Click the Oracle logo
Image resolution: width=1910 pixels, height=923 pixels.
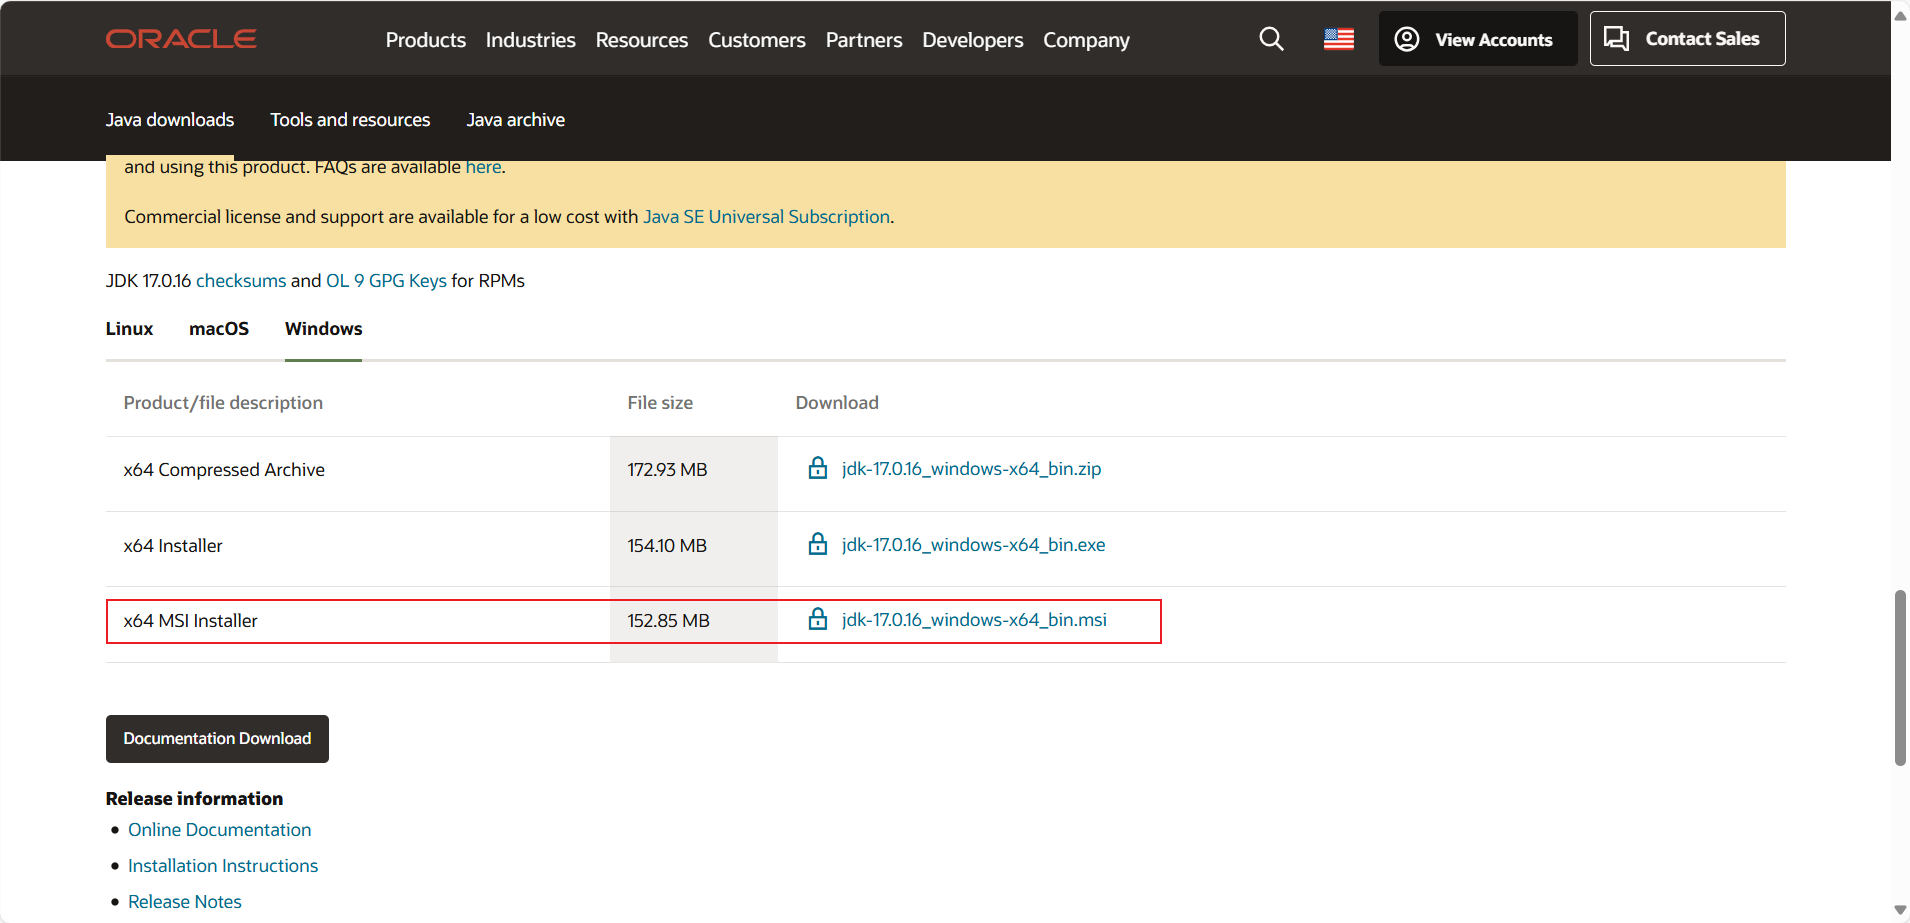pyautogui.click(x=181, y=39)
